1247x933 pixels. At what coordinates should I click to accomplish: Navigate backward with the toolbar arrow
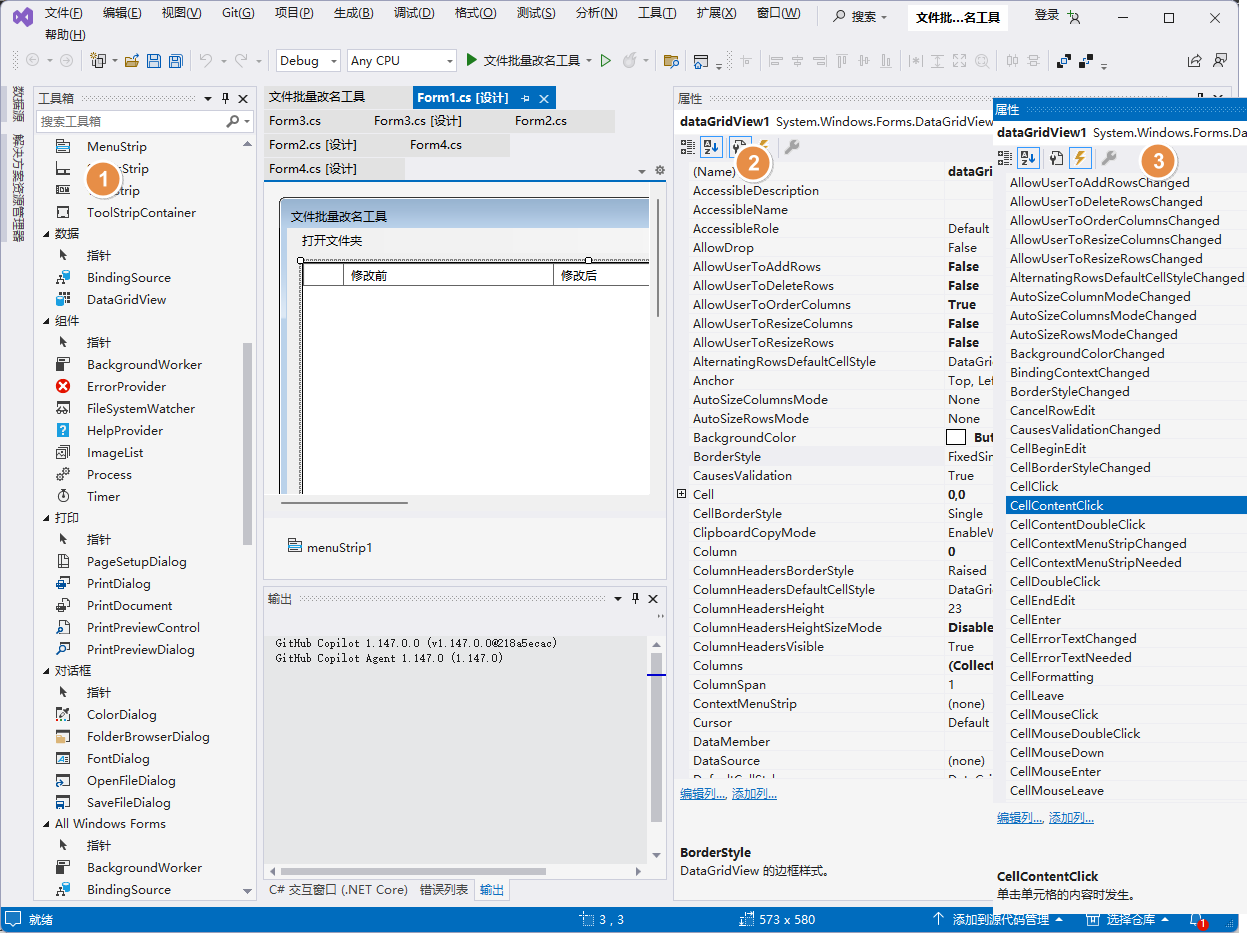coord(32,61)
